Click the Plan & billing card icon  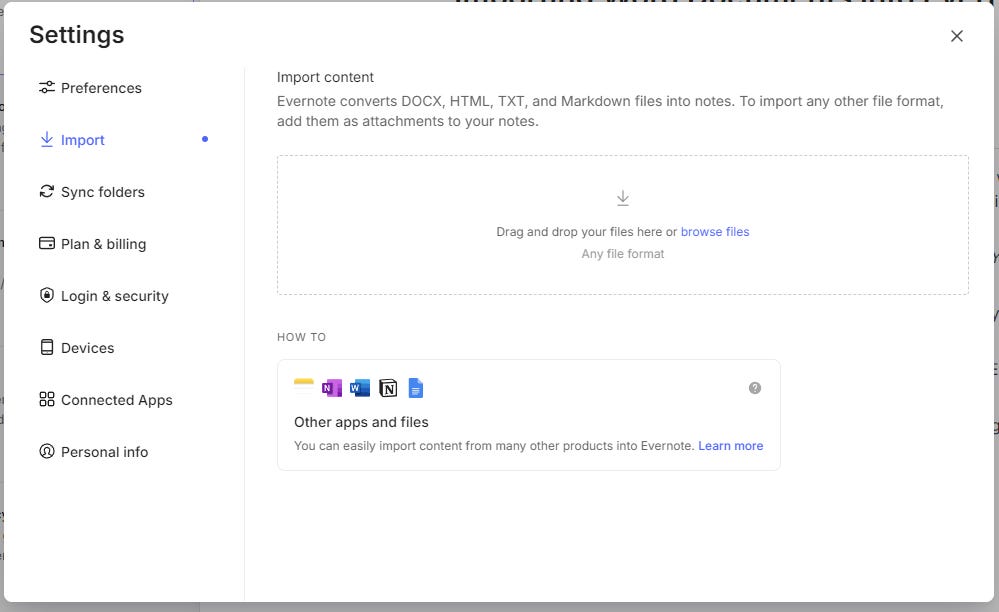click(x=47, y=243)
